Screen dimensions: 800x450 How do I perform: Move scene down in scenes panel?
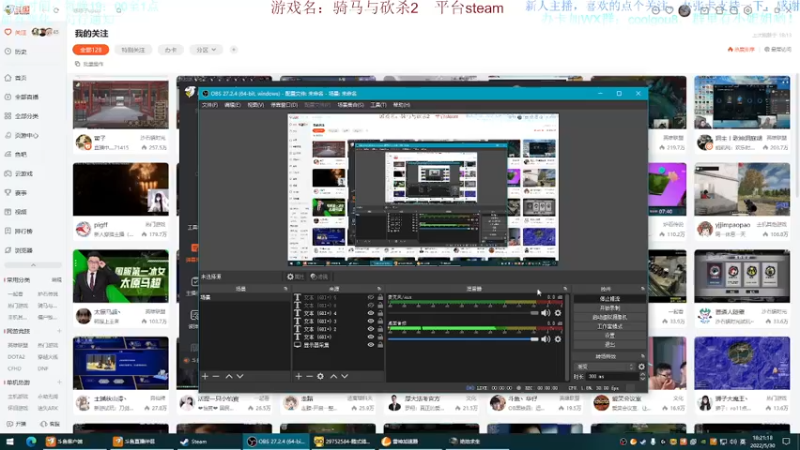point(240,377)
